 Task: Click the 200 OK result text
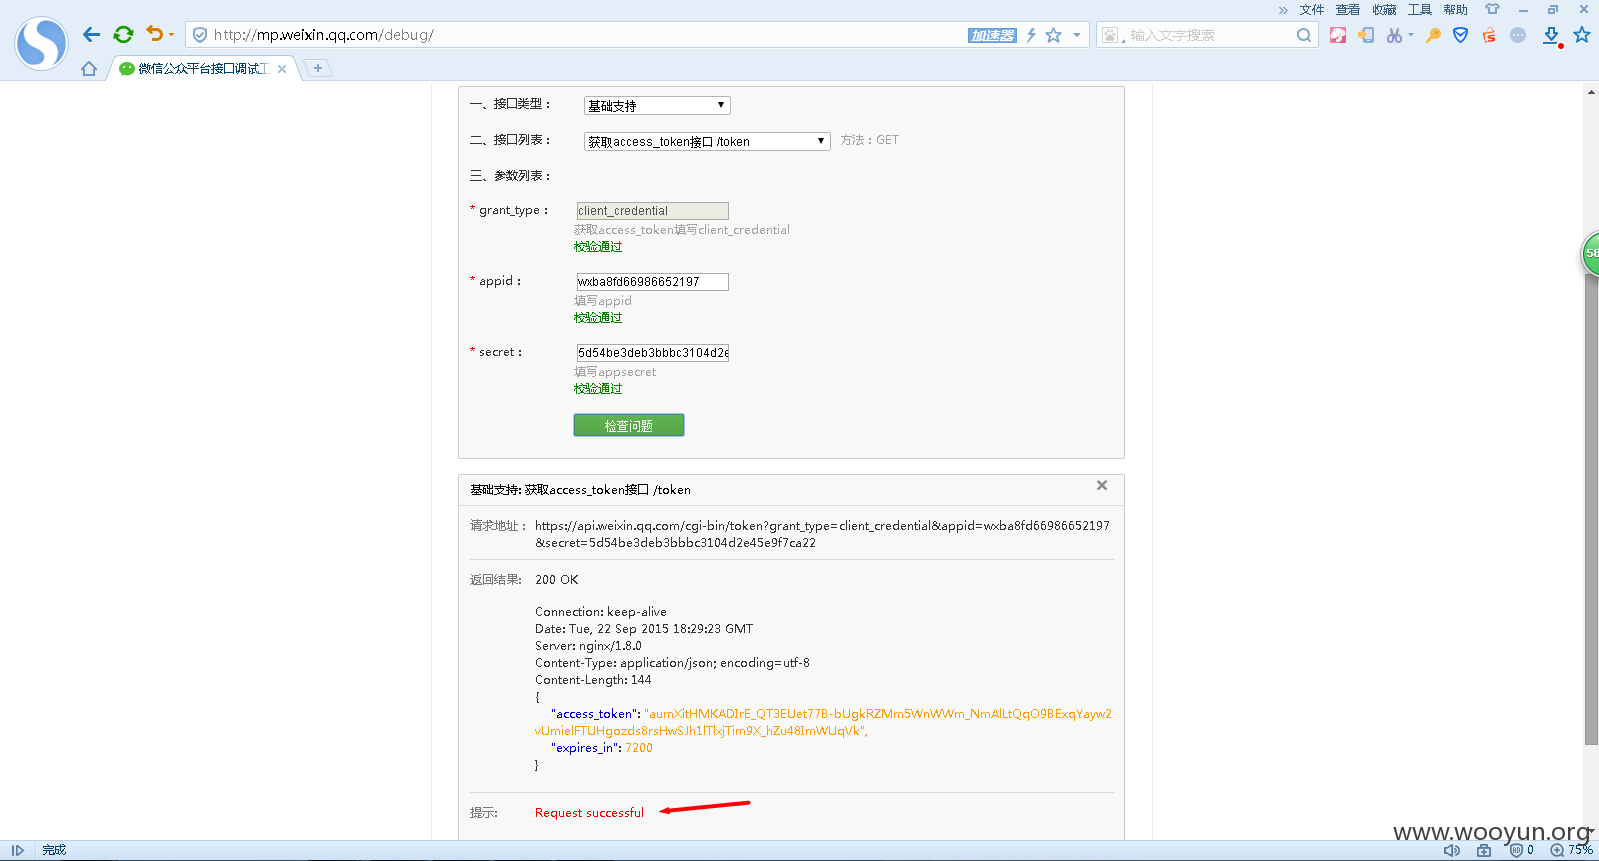pos(557,580)
